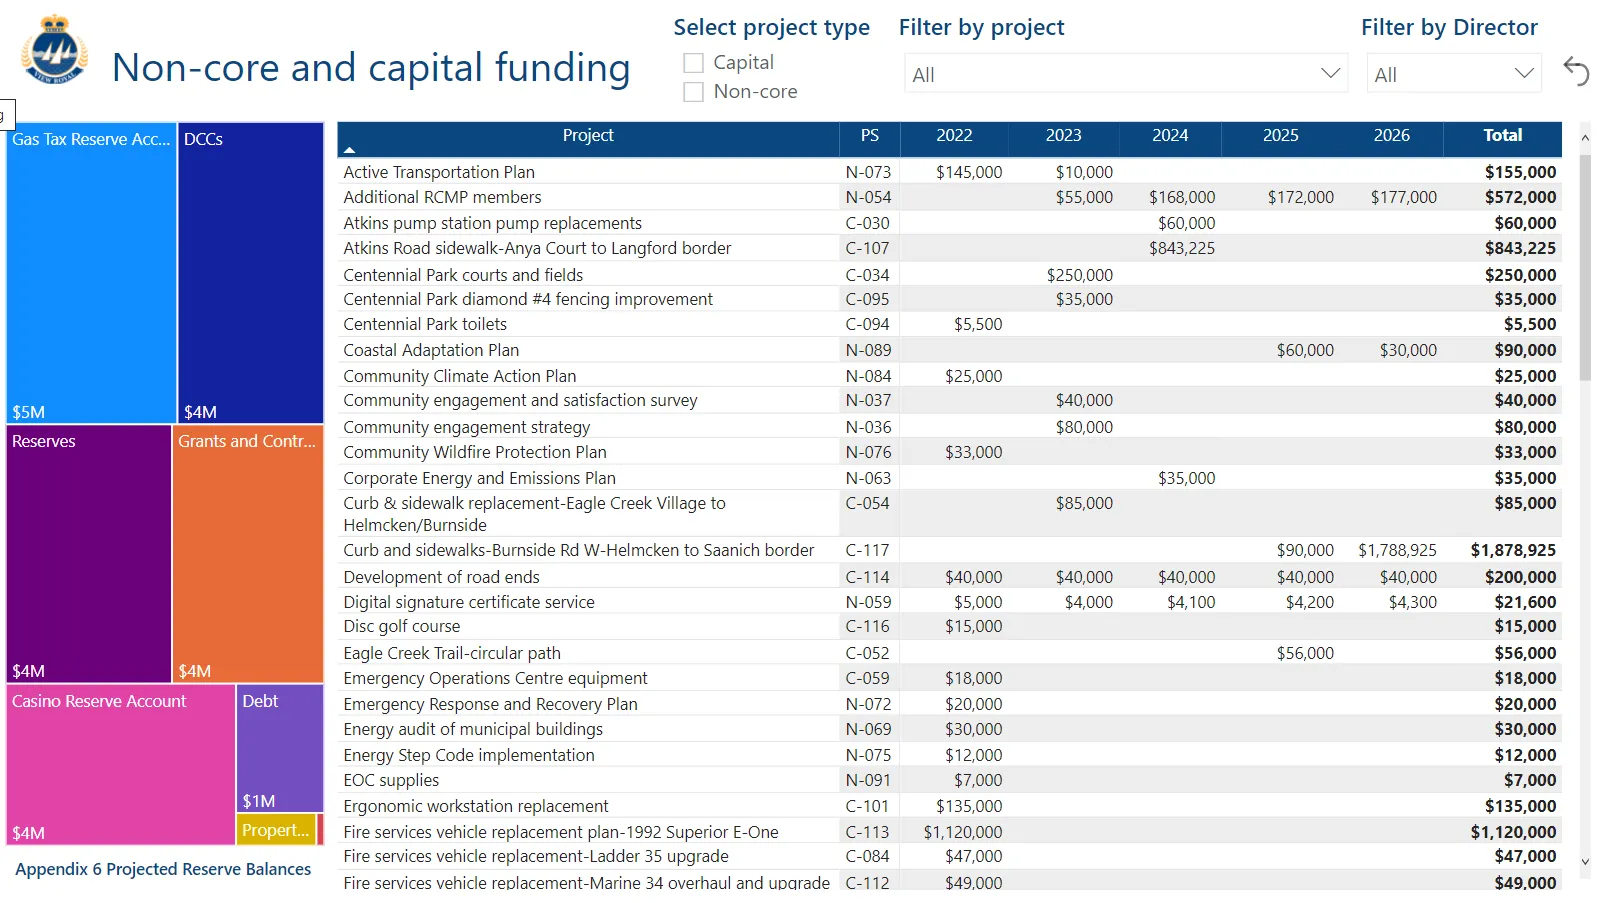This screenshot has height=903, width=1597.
Task: Open the Filter by project dropdown
Action: 1126,74
